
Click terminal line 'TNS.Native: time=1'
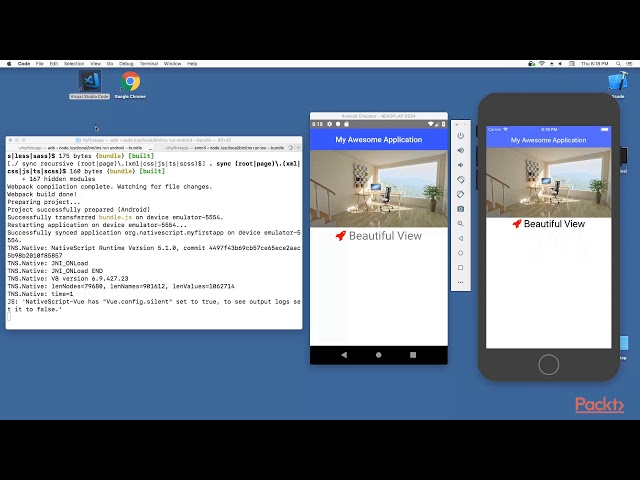(x=40, y=294)
